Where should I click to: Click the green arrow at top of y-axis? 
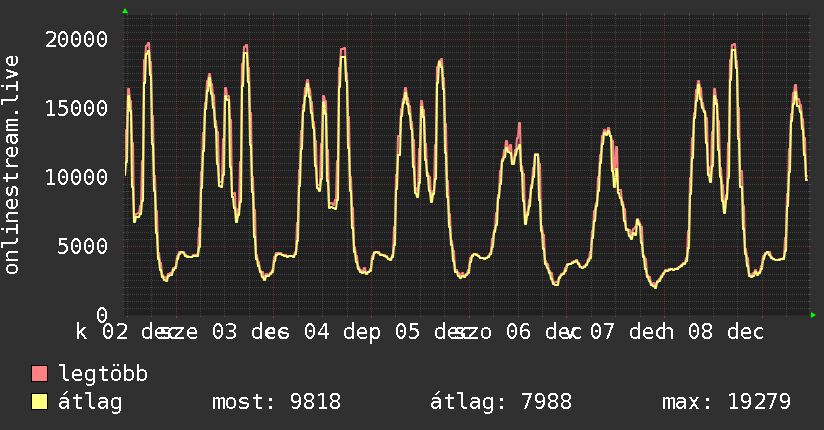(x=125, y=11)
